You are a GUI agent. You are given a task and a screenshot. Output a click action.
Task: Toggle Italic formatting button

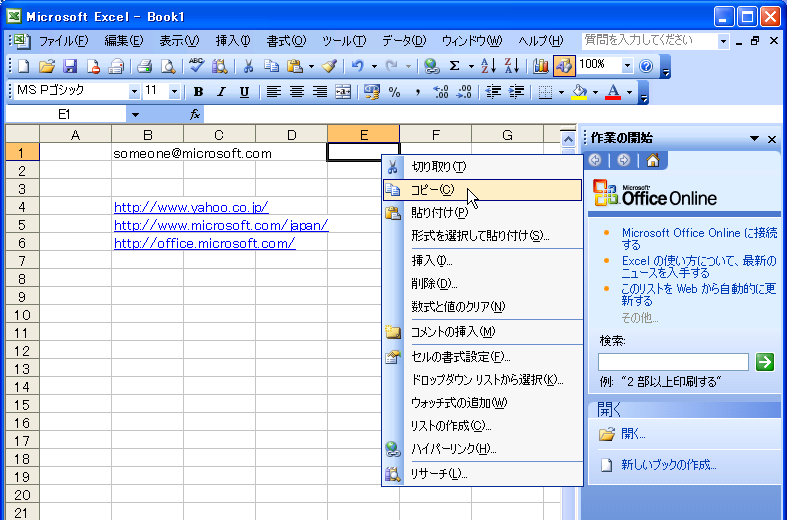(221, 92)
